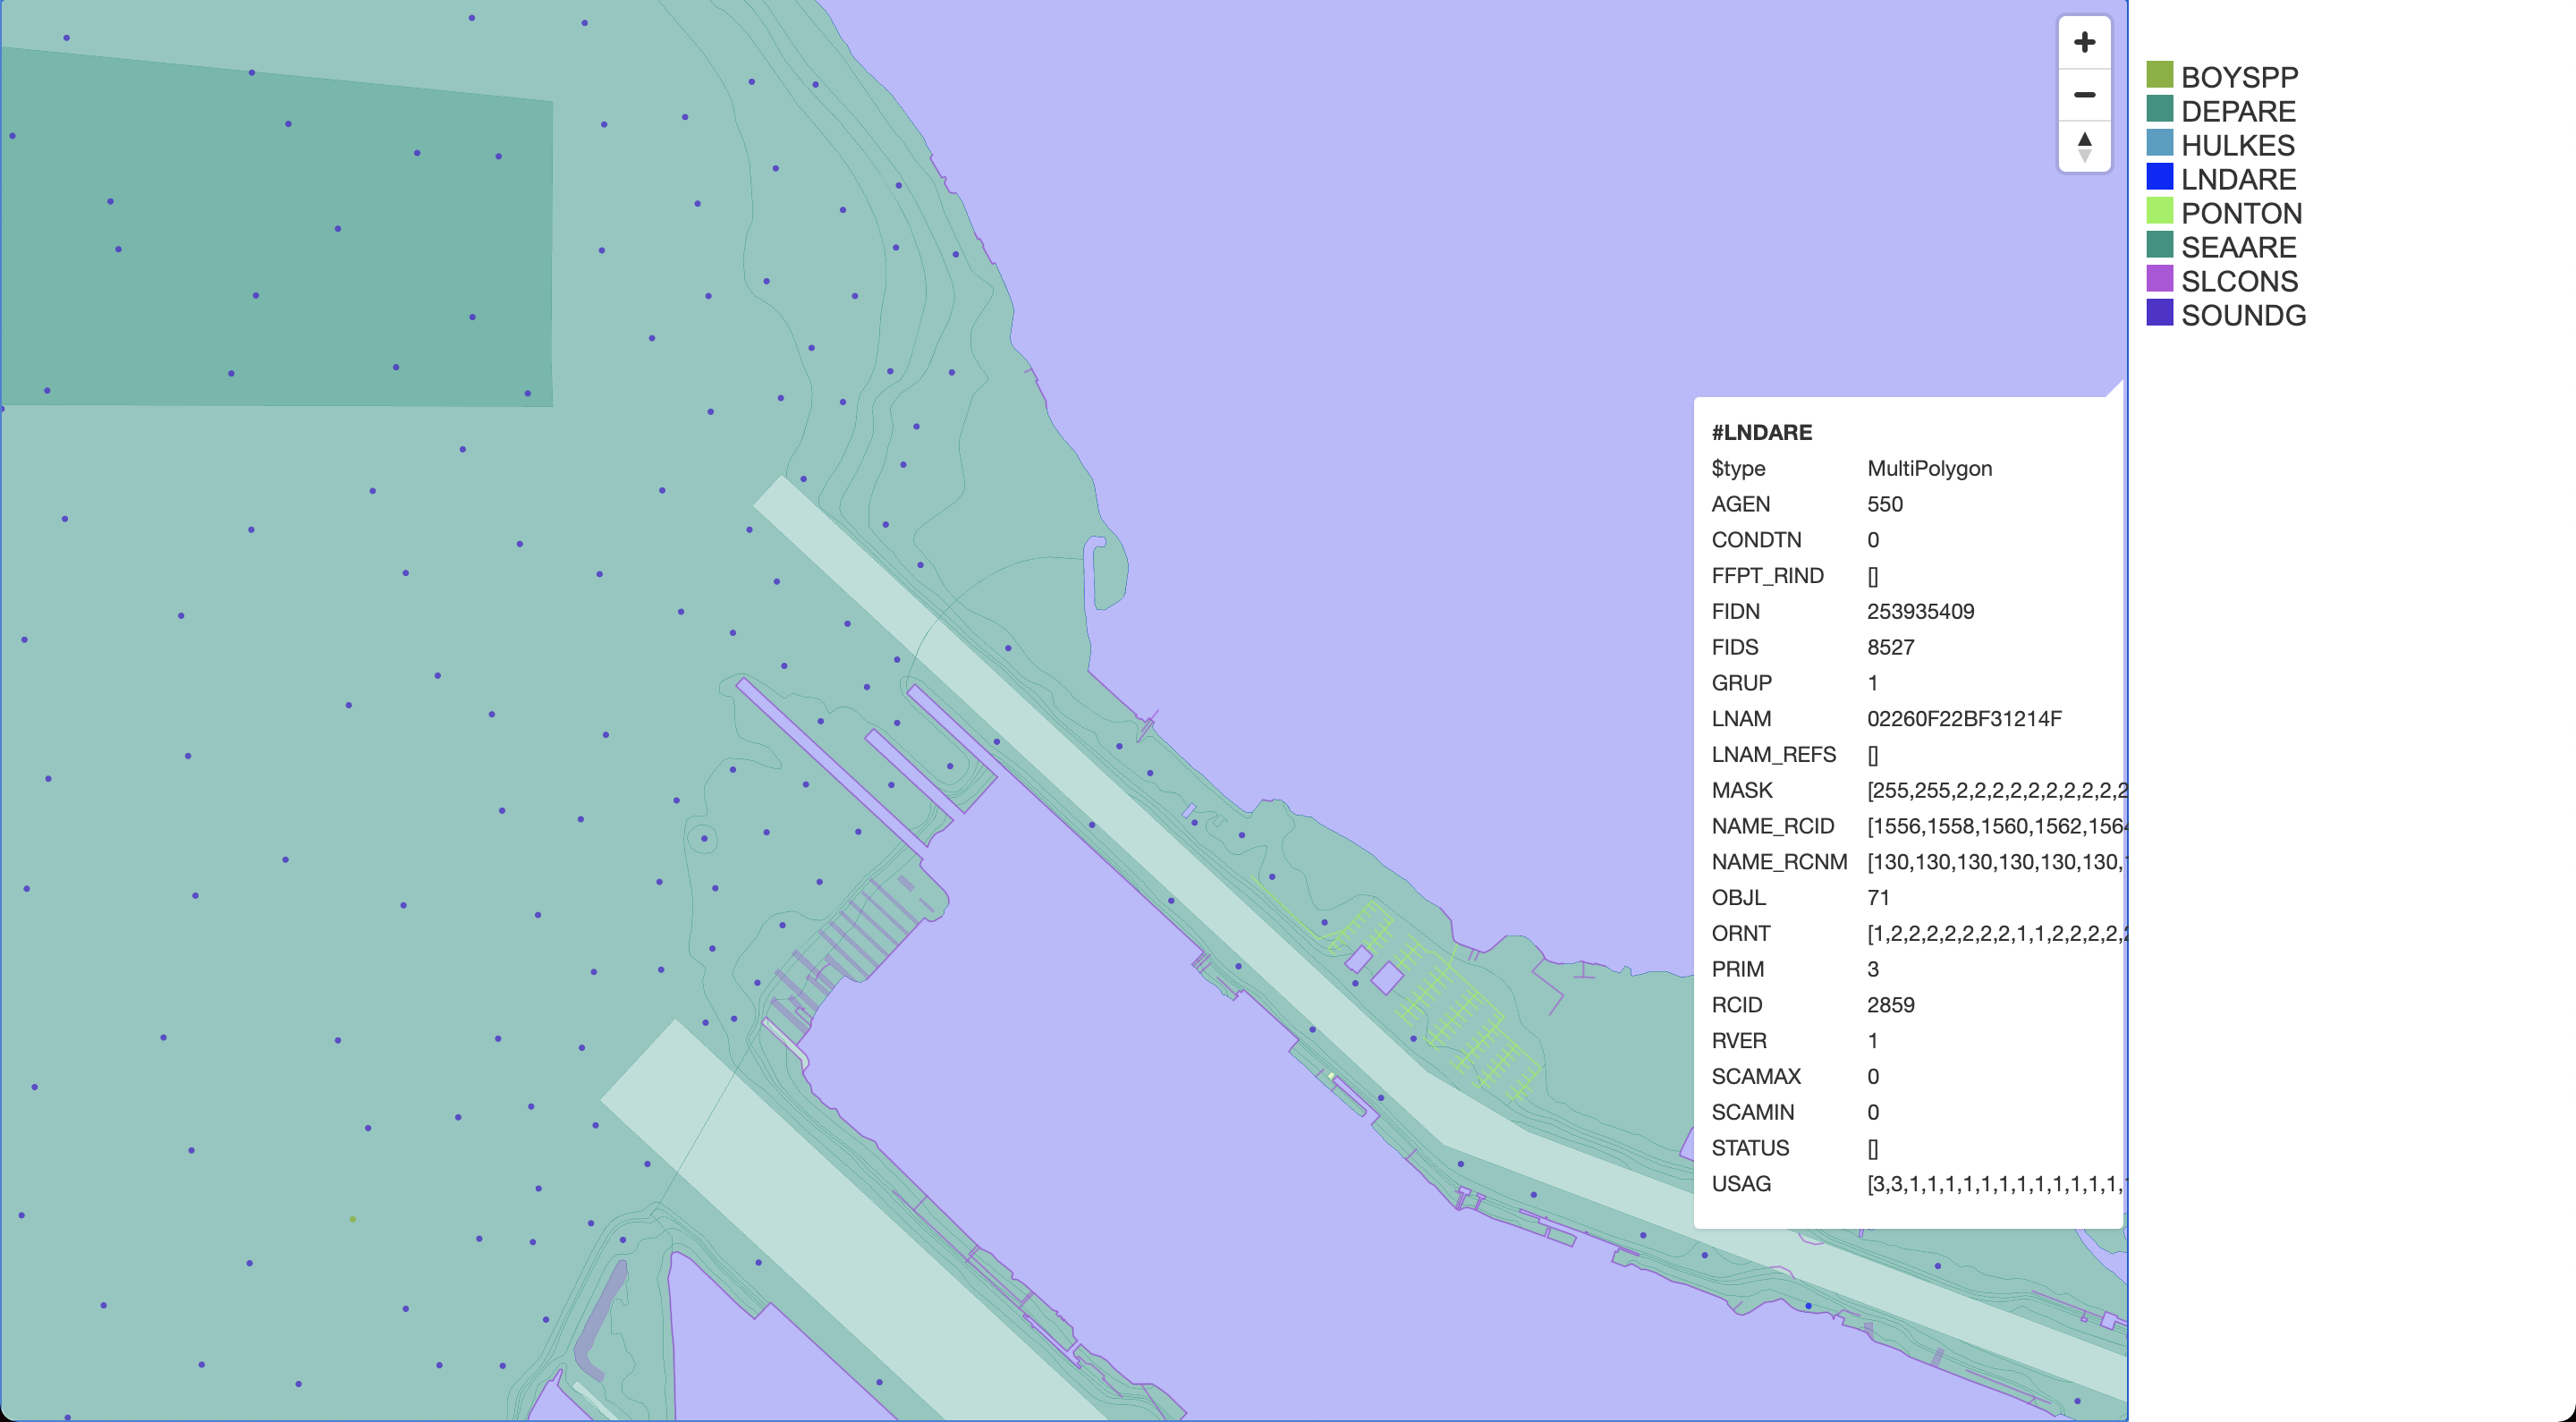Screen dimensions: 2576x1422
Task: Reset bearing with the compass button
Action: 2084,147
